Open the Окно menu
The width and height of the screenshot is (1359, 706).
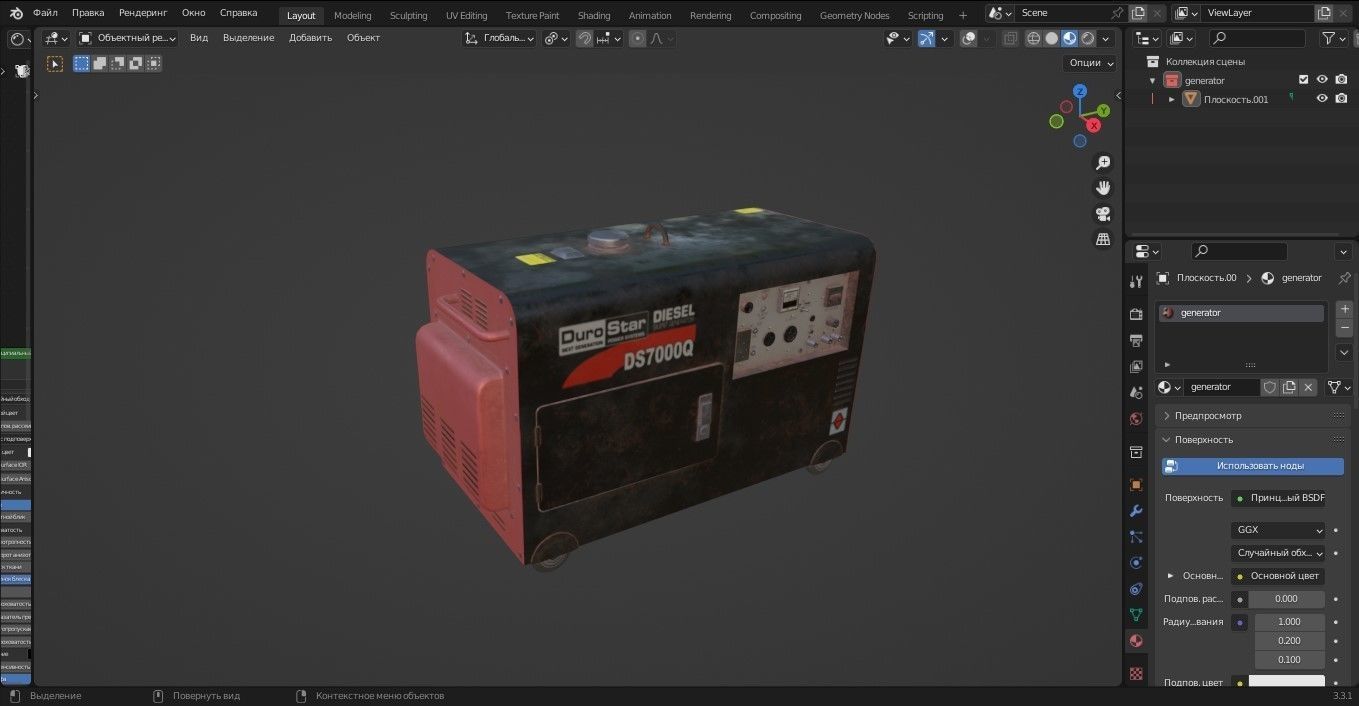point(193,13)
